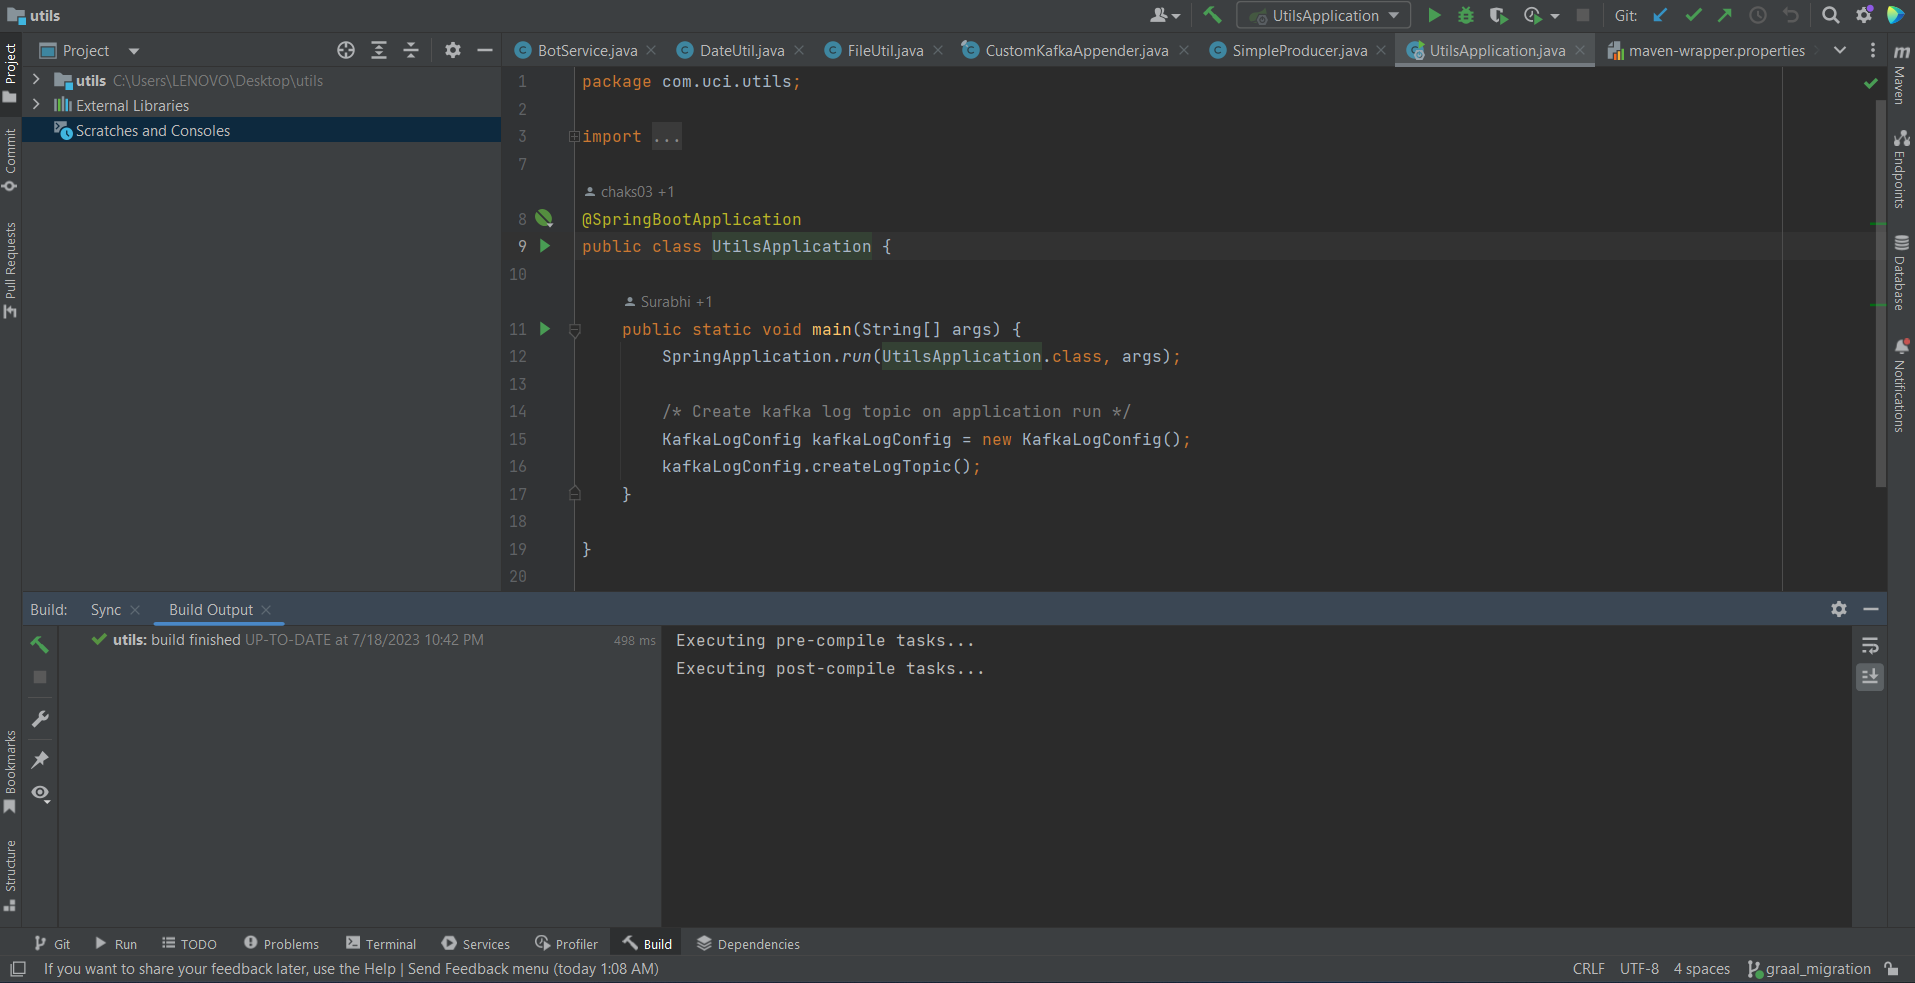Click the graal_migration branch widget
This screenshot has height=983, width=1915.
pyautogui.click(x=1809, y=969)
